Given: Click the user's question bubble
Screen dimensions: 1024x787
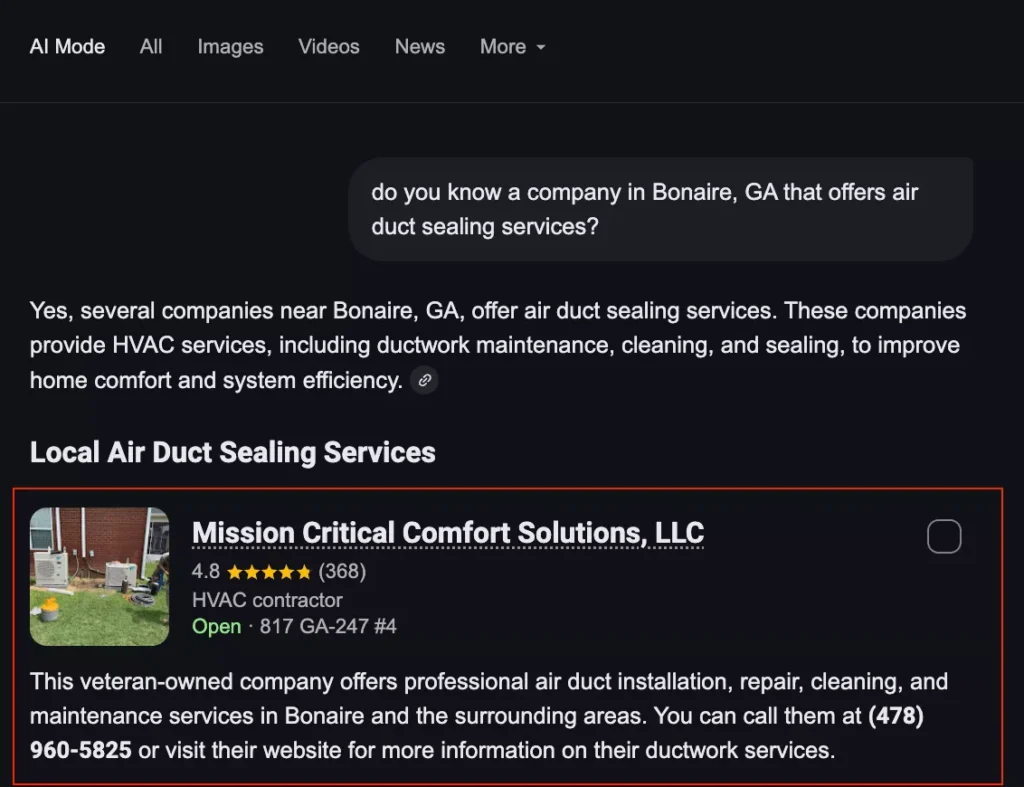Looking at the screenshot, I should pos(660,209).
